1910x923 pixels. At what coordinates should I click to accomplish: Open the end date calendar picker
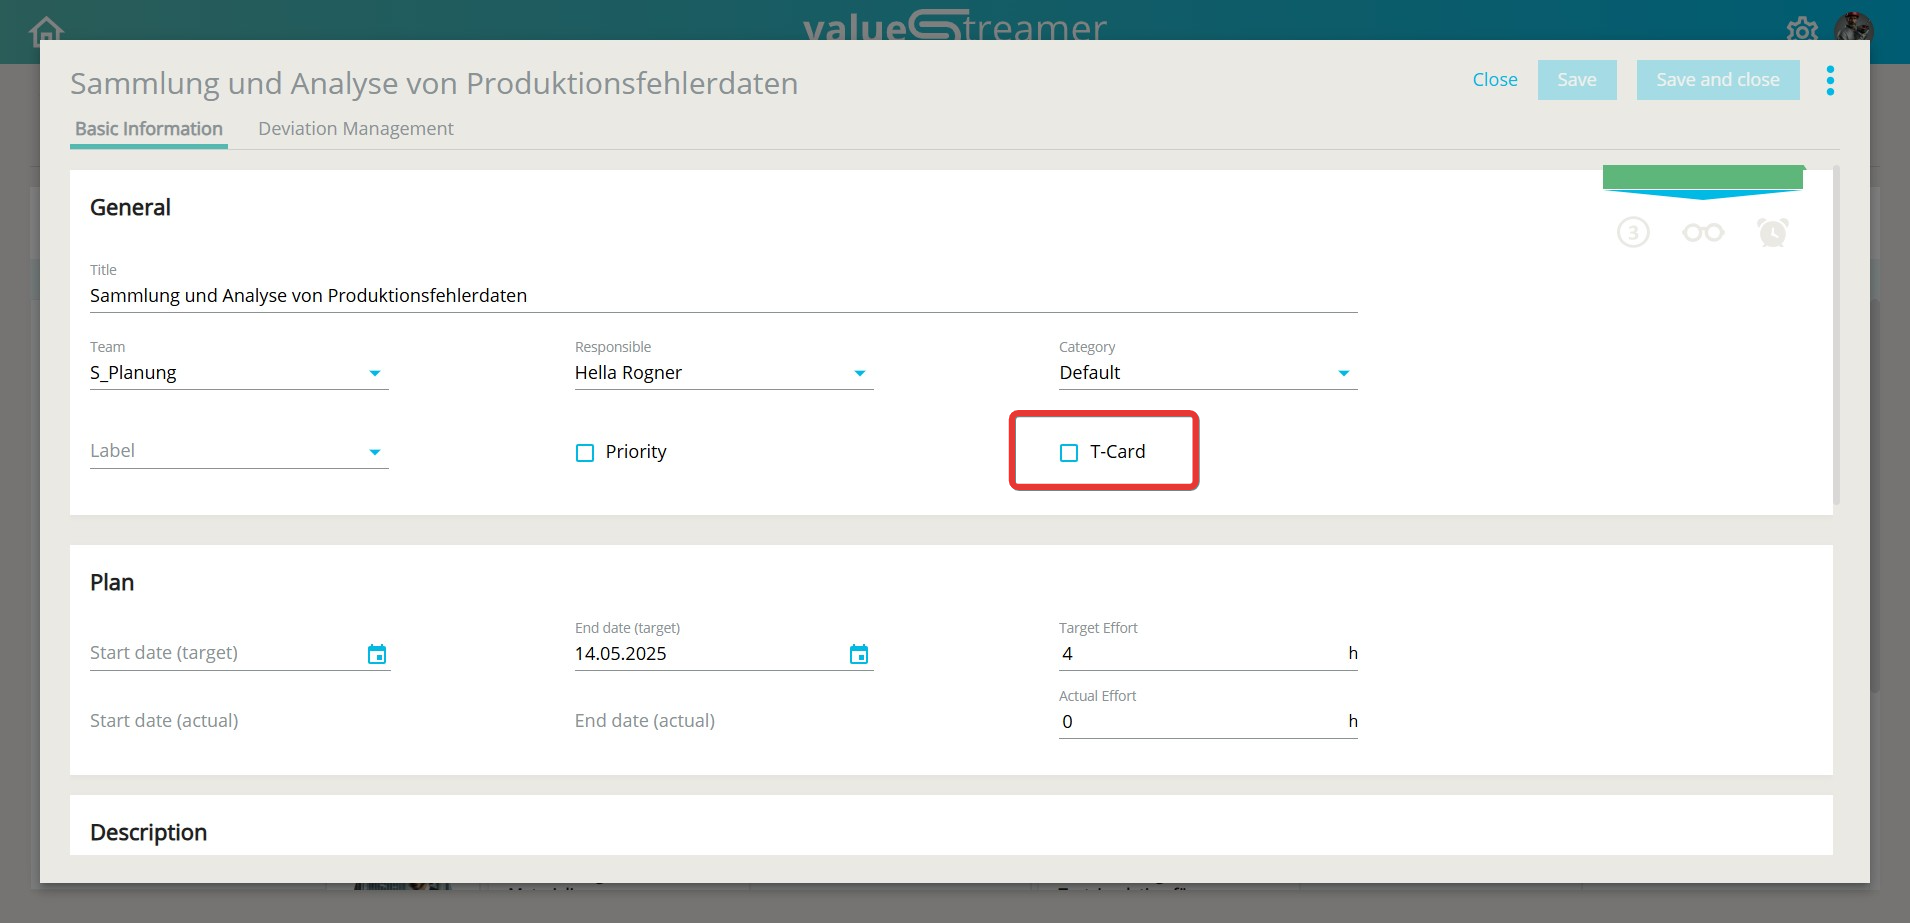tap(859, 654)
